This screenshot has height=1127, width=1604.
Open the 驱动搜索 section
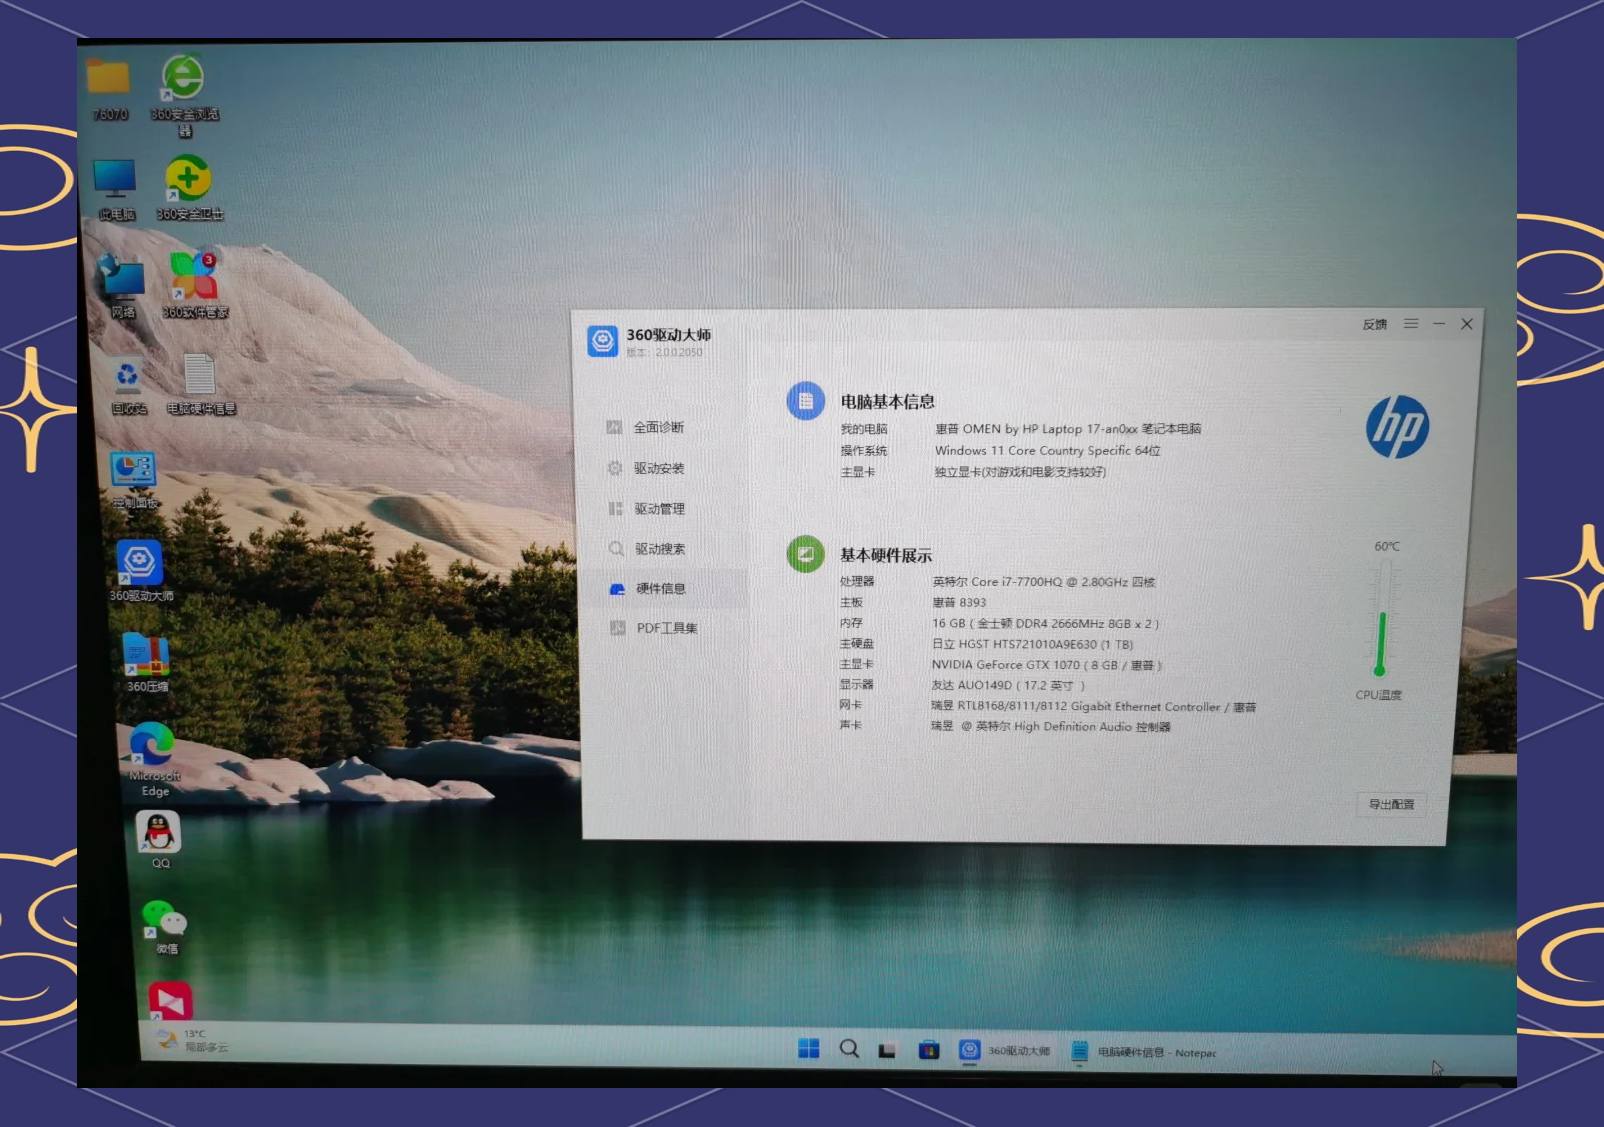pyautogui.click(x=659, y=549)
